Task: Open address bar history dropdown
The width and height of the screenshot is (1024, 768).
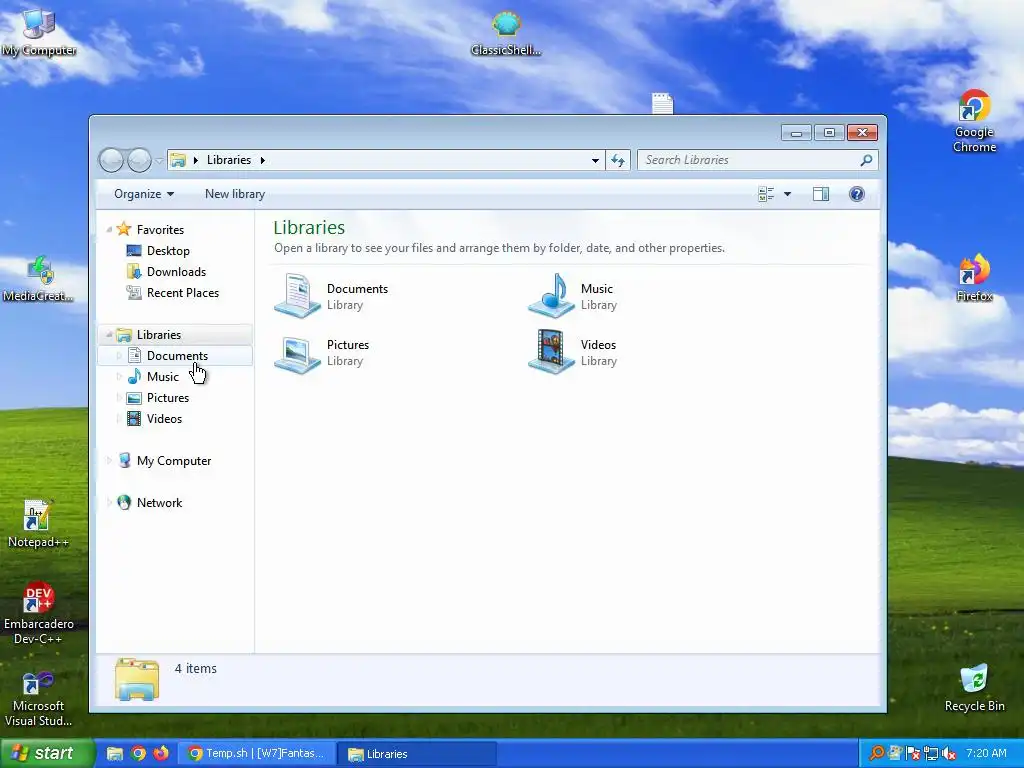Action: 595,160
